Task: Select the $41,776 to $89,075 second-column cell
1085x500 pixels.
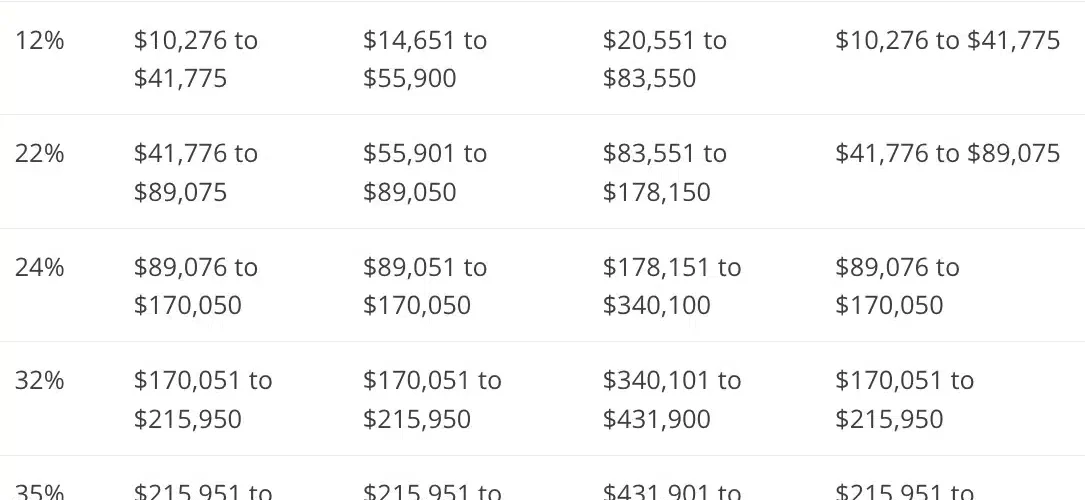Action: (196, 172)
